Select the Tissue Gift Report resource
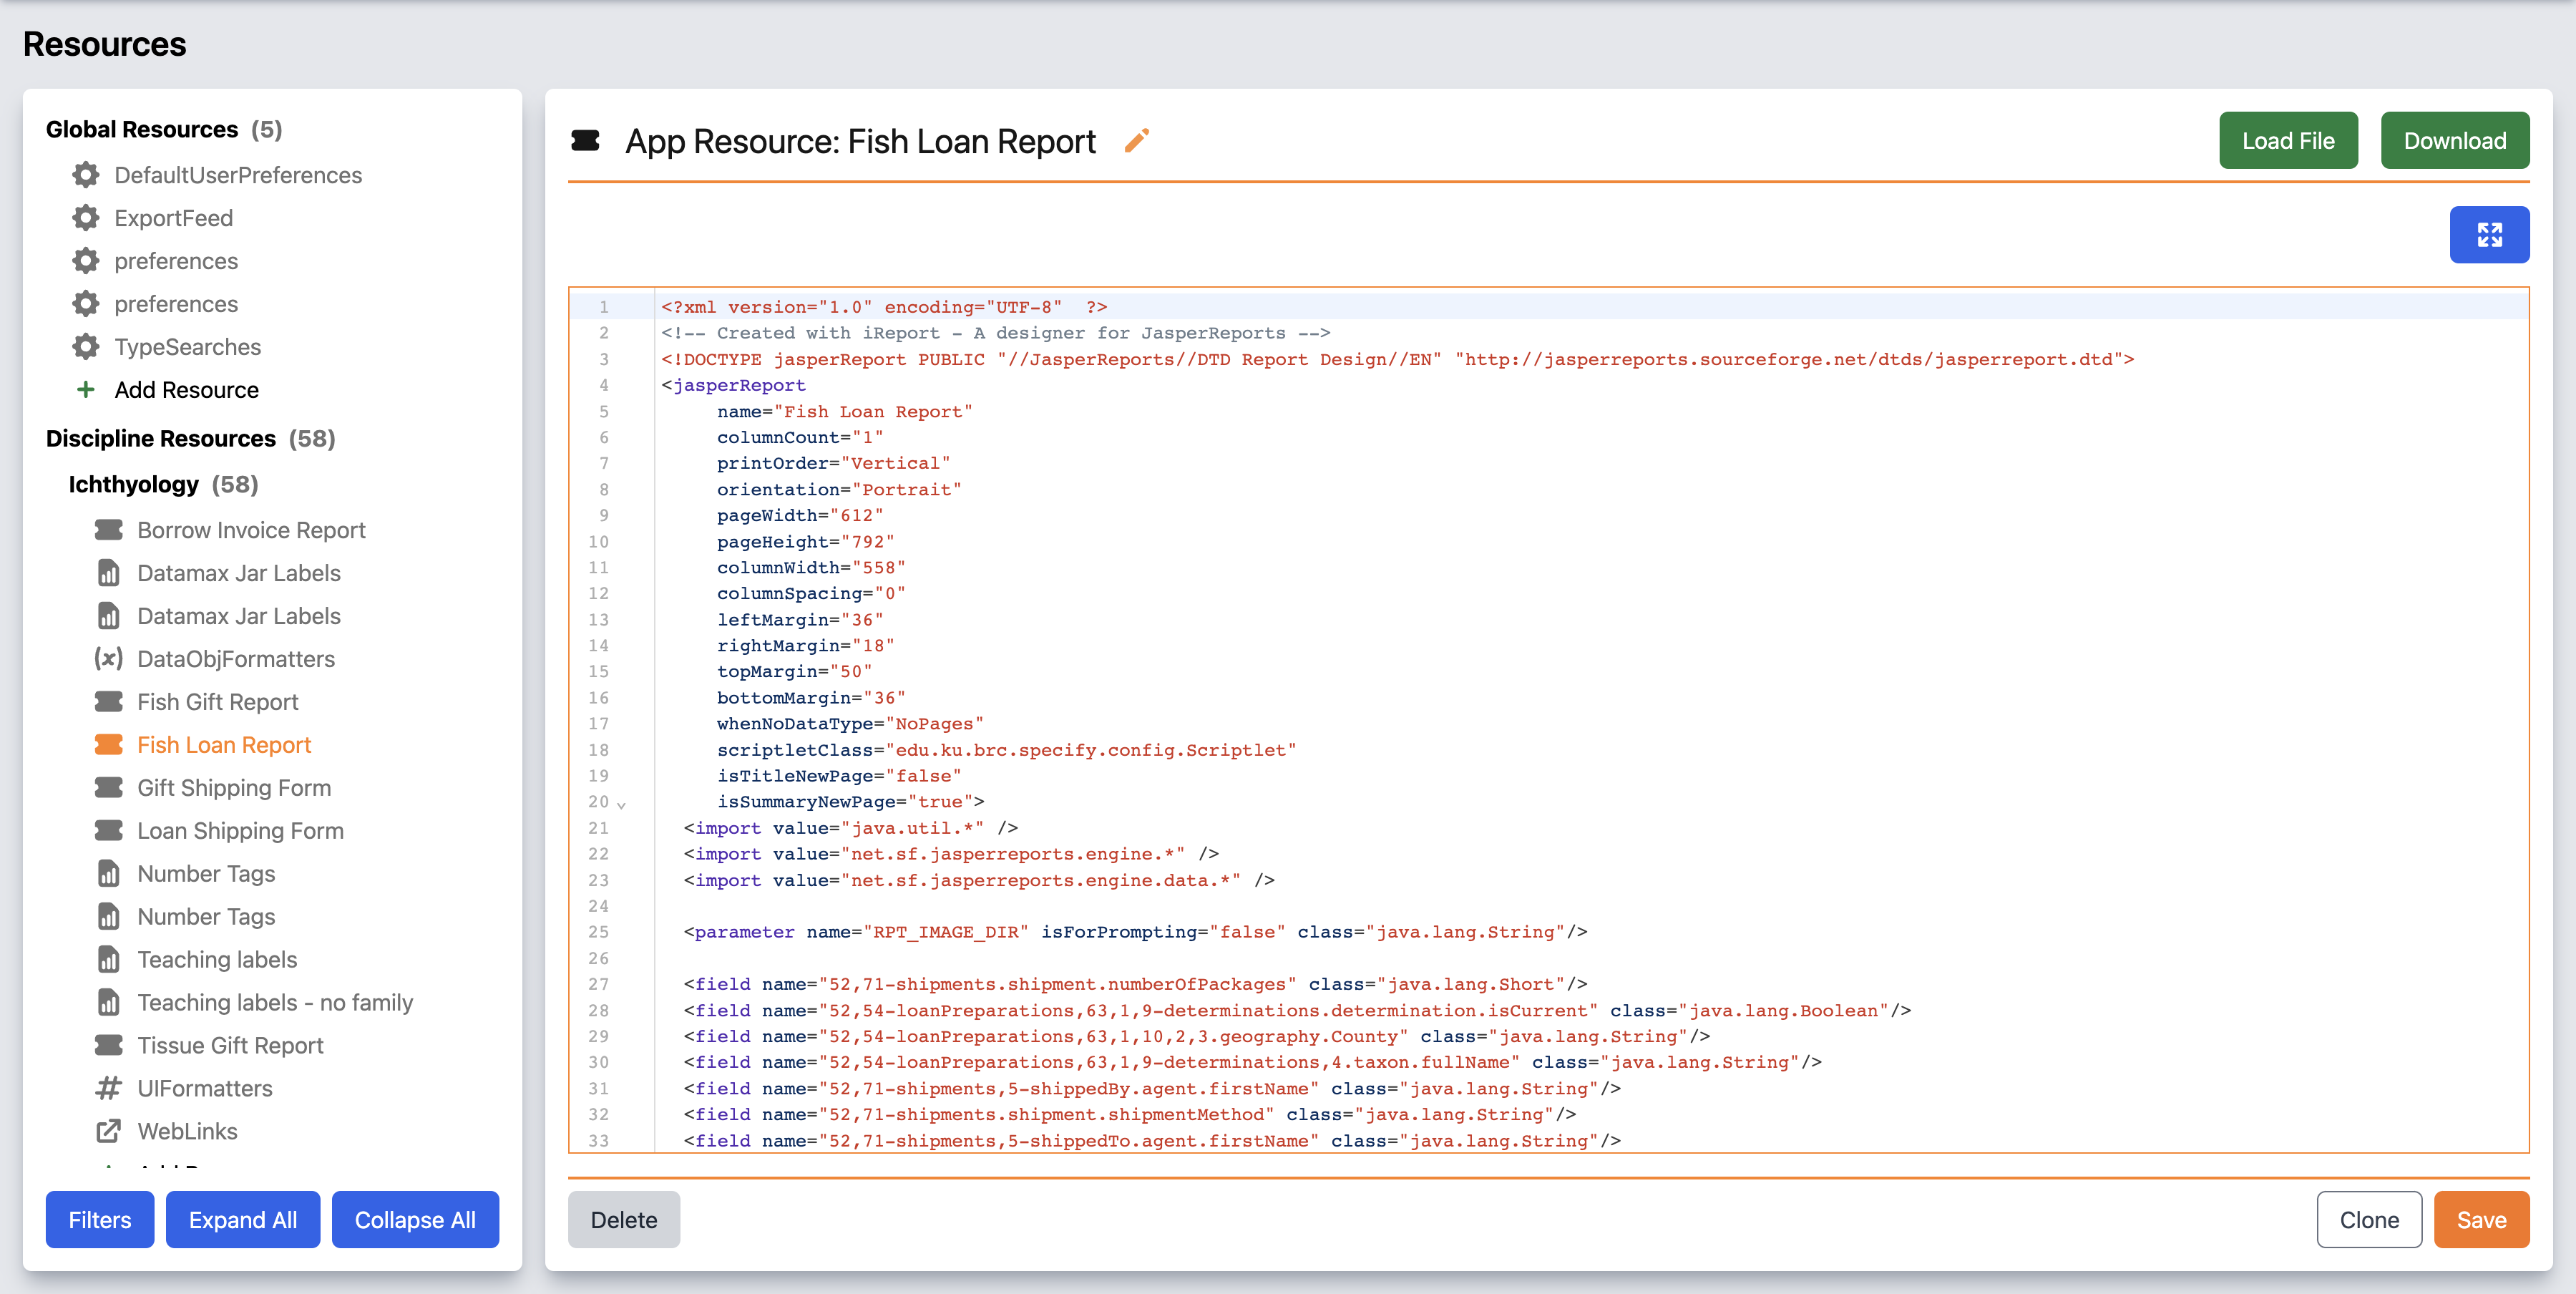 [x=230, y=1045]
